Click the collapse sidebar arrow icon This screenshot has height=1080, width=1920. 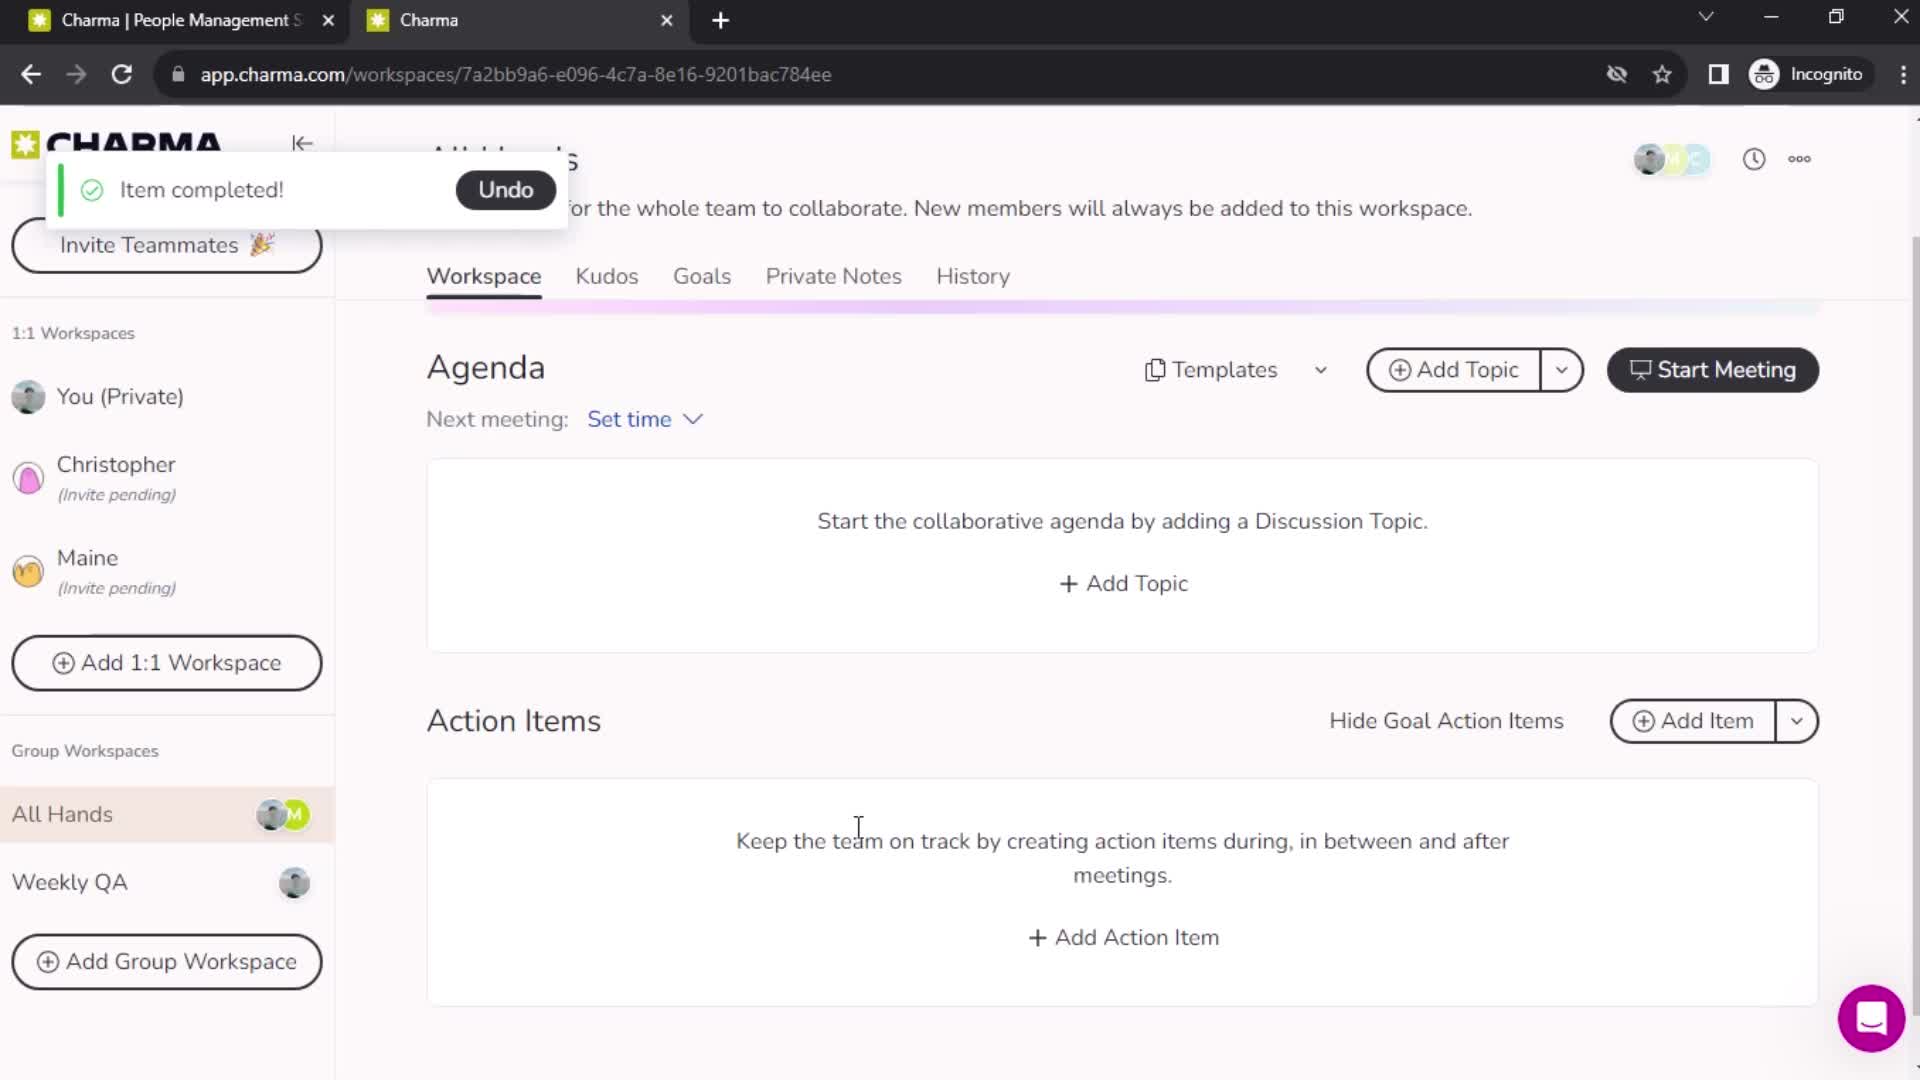pos(302,142)
